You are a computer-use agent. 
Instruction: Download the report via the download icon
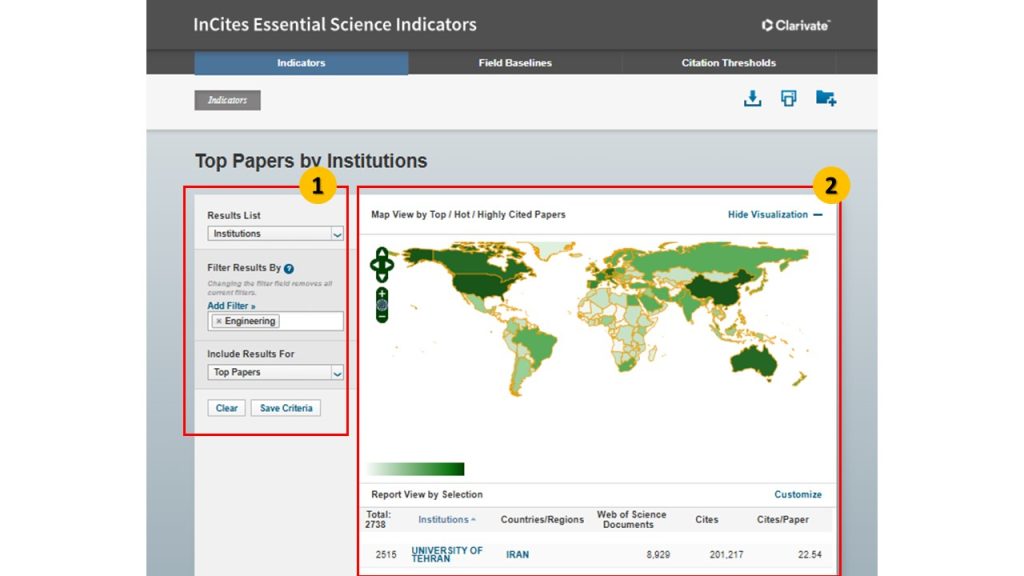[752, 99]
